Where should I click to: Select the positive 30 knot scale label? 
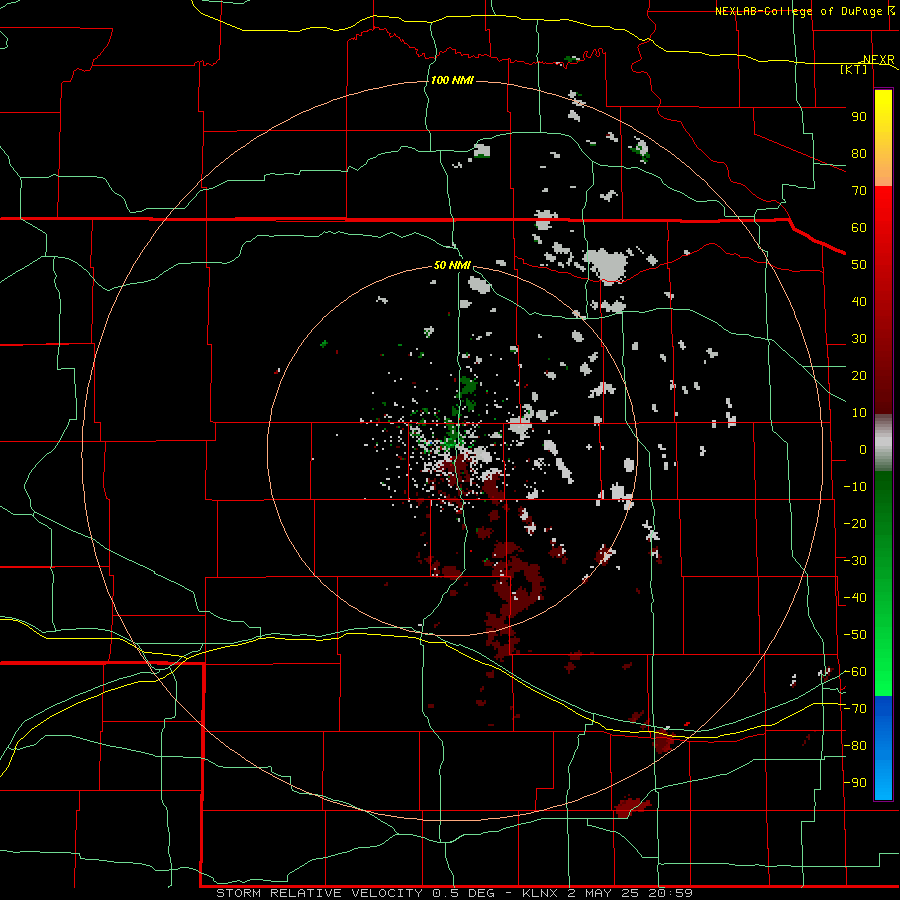click(x=859, y=339)
